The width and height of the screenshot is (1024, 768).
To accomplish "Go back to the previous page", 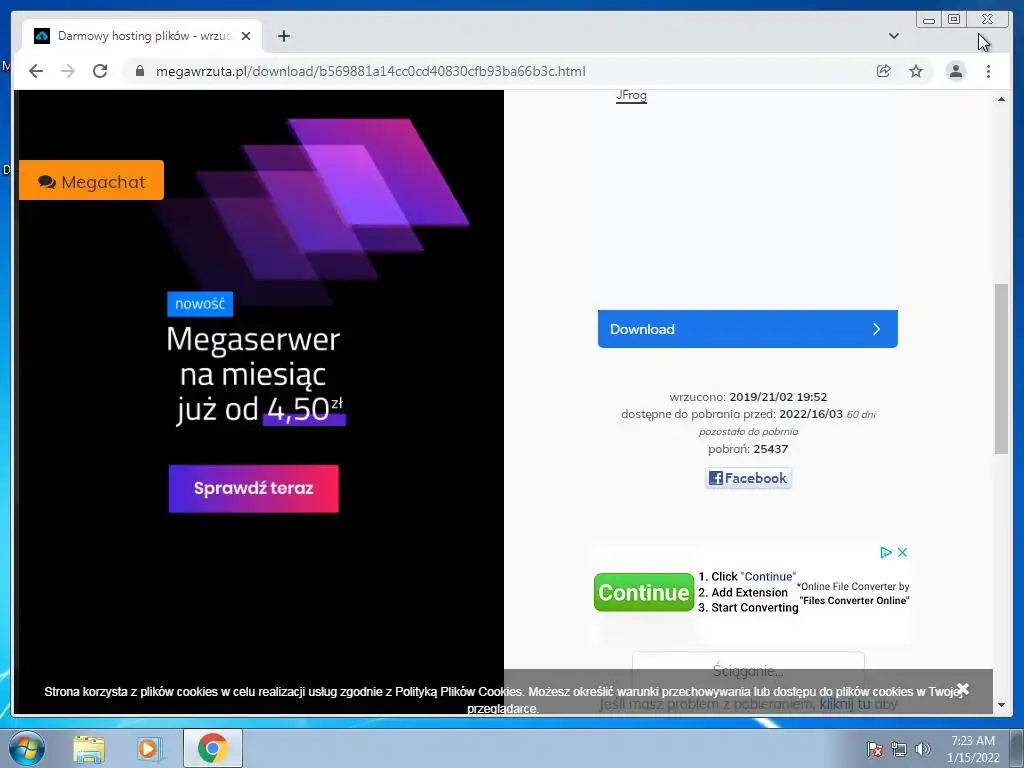I will click(36, 71).
